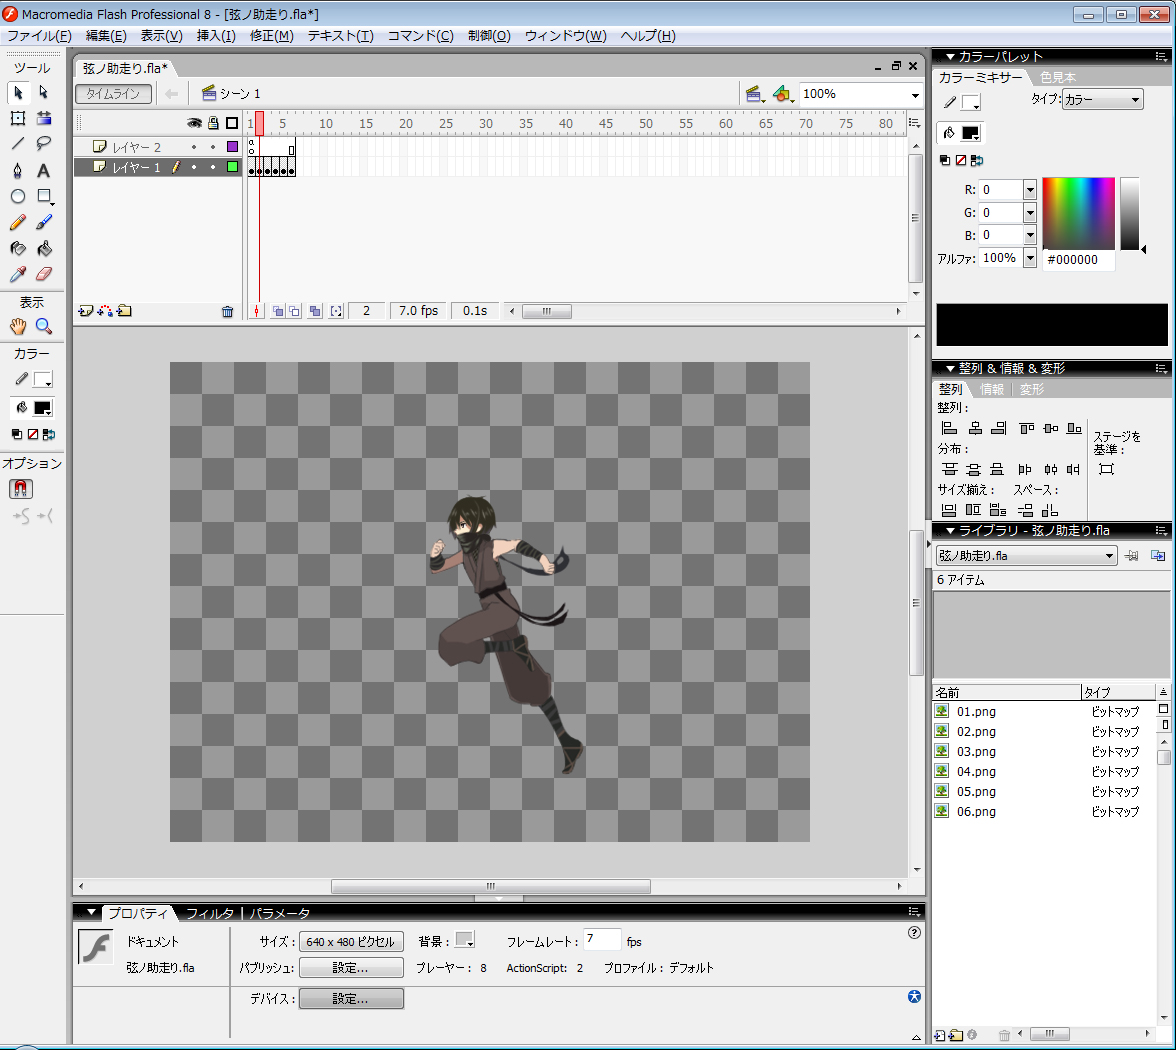
Task: Pick the Pen tool in the tools panel
Action: (x=18, y=170)
